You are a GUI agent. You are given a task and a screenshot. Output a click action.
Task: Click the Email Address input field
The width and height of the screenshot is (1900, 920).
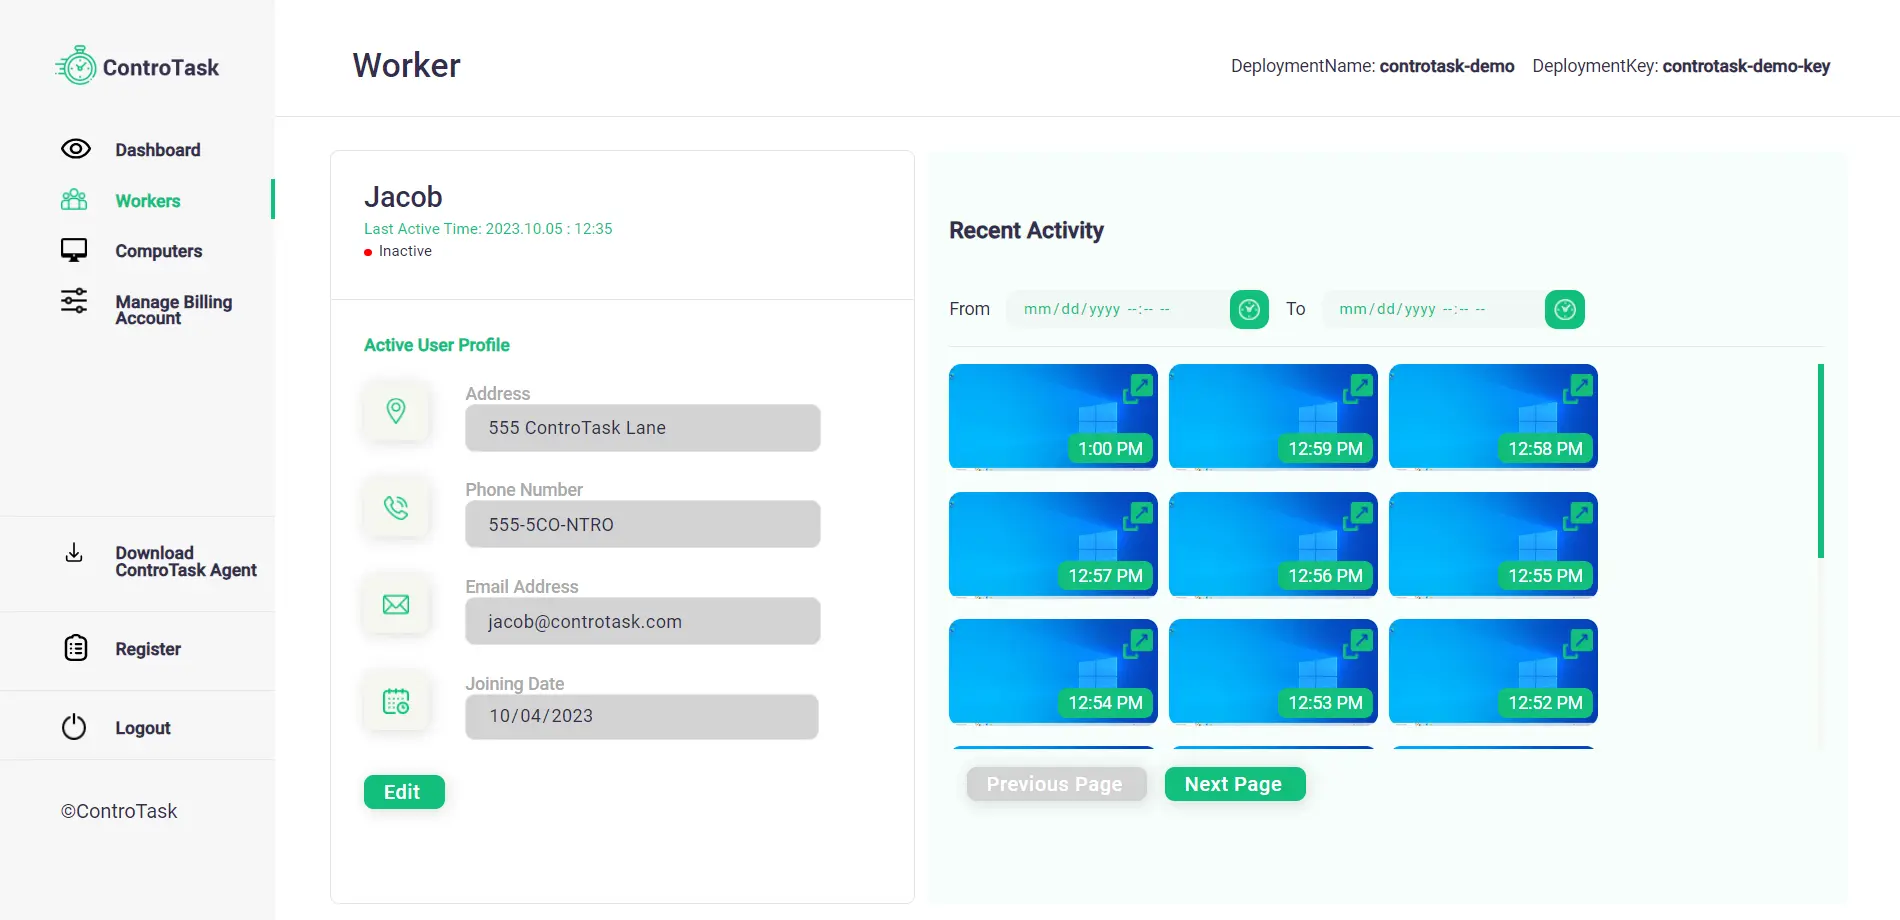pos(642,621)
